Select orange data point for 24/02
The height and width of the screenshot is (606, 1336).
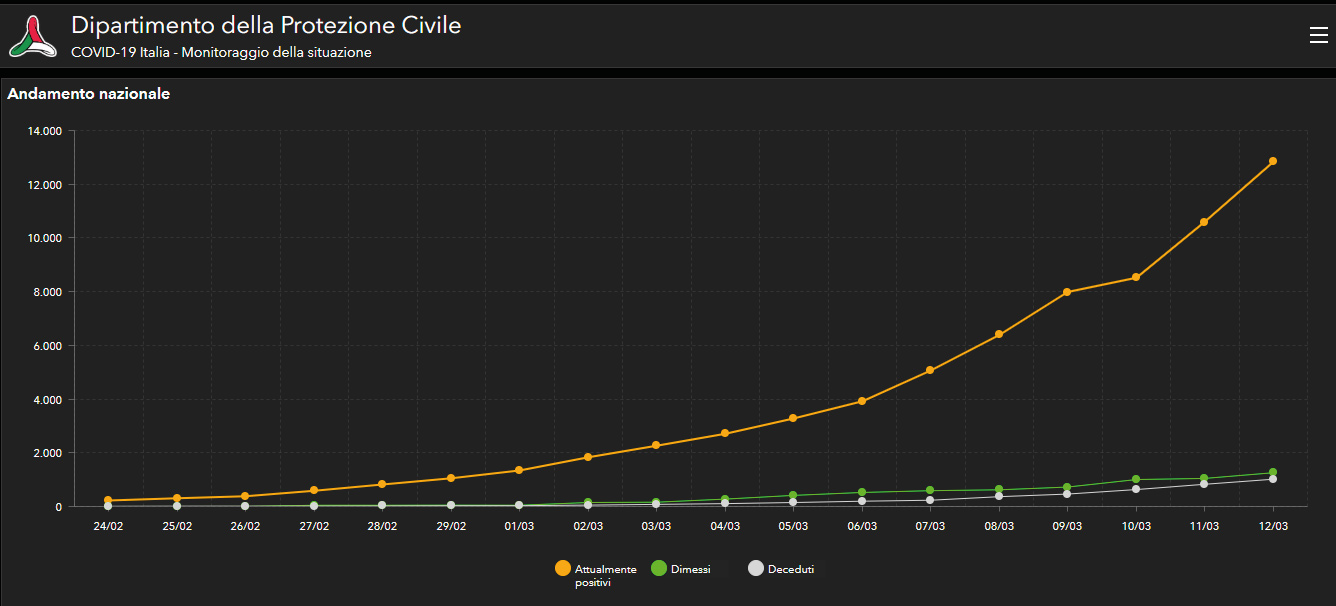108,500
